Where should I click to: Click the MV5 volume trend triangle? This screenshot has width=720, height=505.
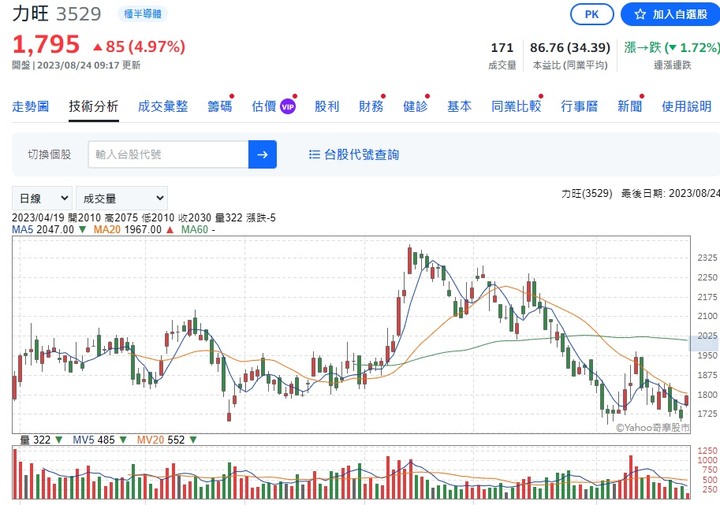point(124,440)
